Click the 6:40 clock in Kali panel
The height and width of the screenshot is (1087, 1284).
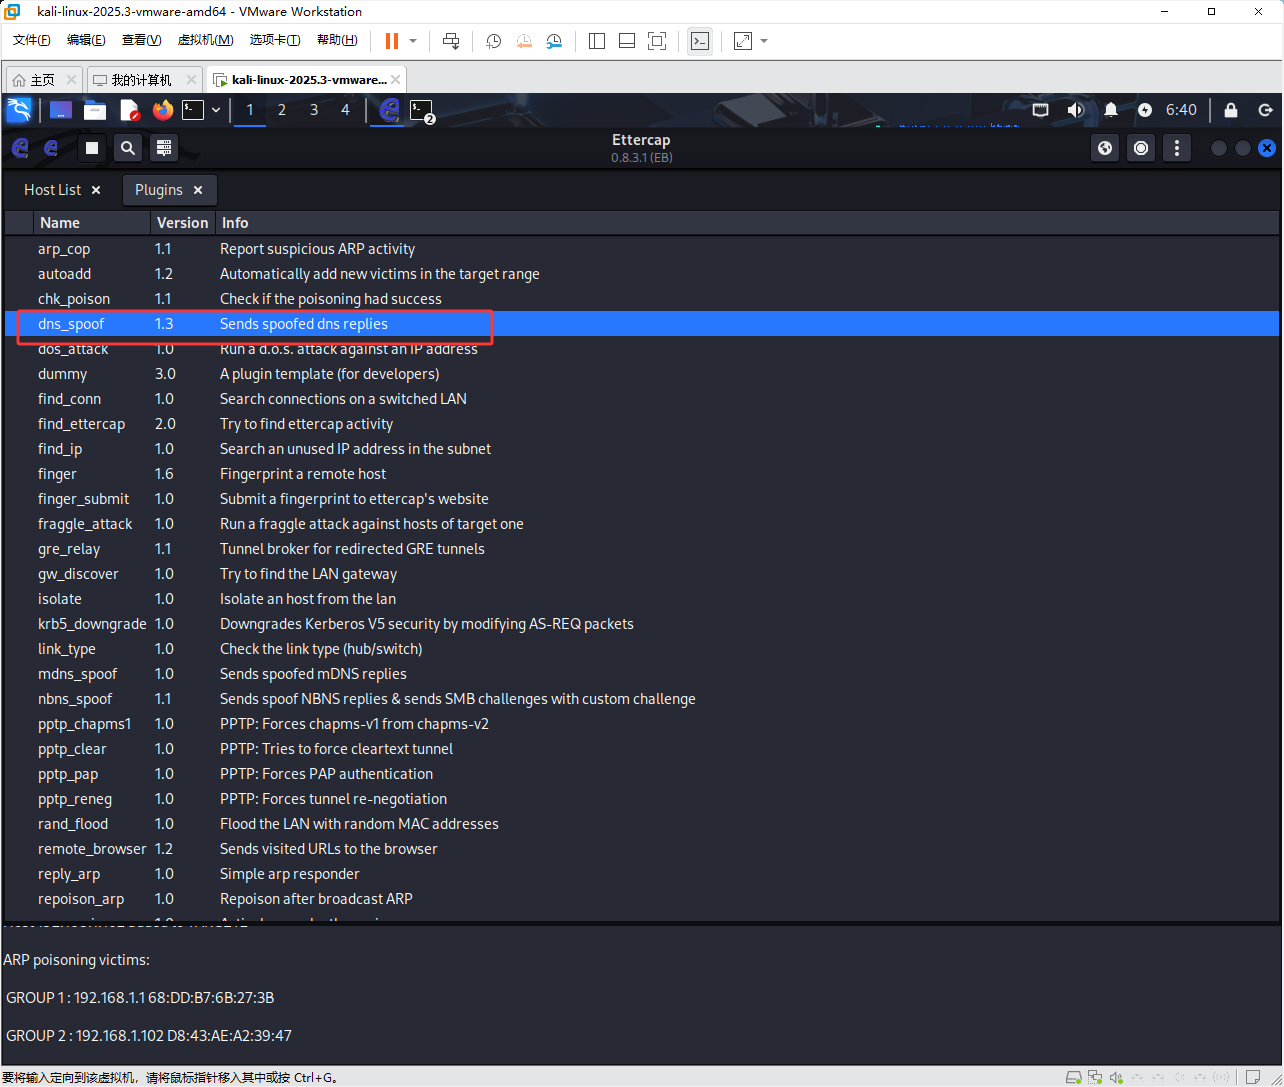pyautogui.click(x=1181, y=110)
